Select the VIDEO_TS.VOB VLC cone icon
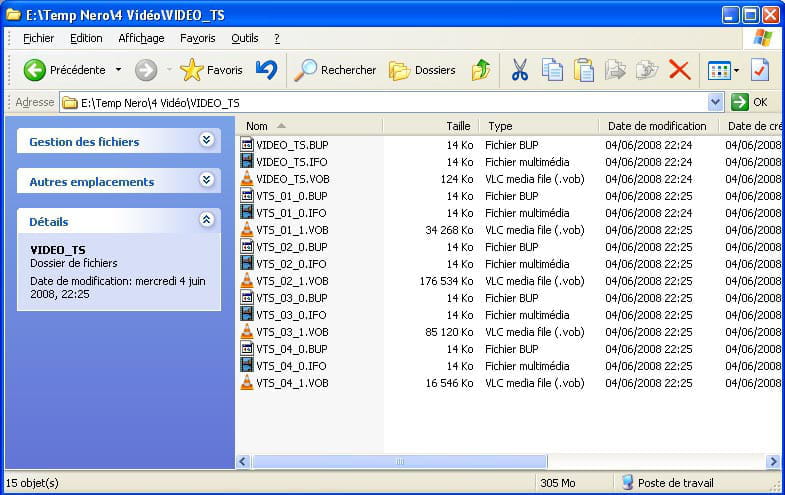 pyautogui.click(x=247, y=179)
